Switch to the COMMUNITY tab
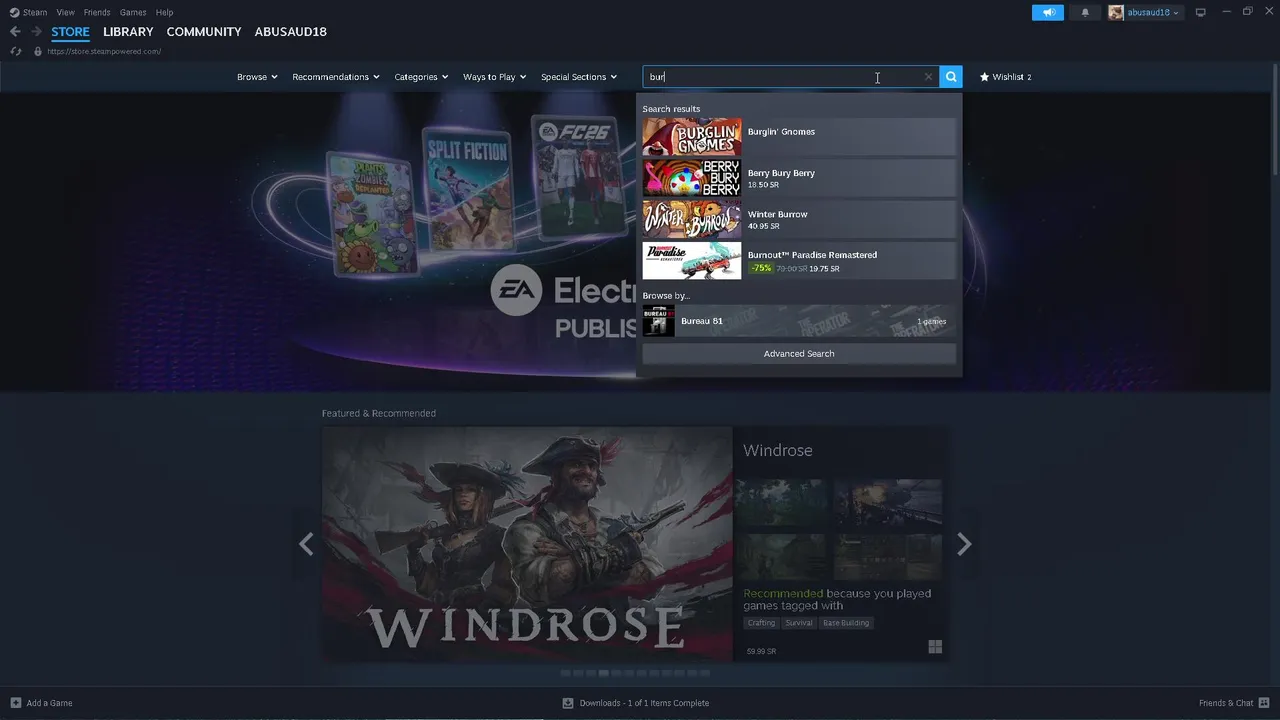 point(204,32)
